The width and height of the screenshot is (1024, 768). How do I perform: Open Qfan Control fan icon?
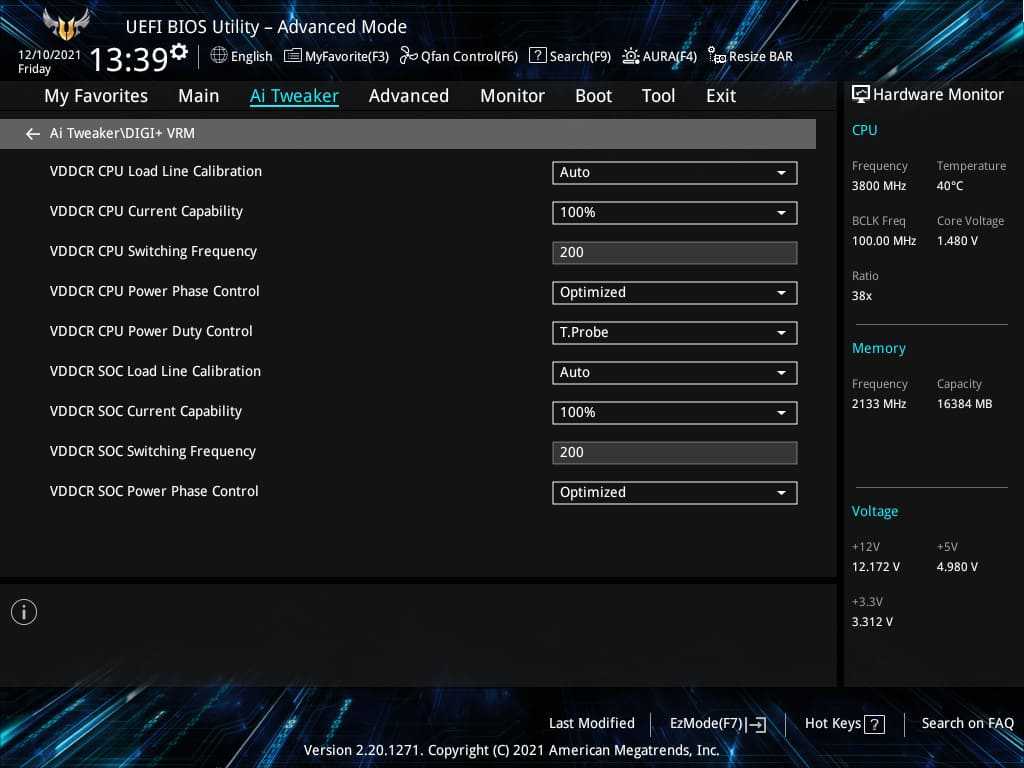(x=408, y=56)
